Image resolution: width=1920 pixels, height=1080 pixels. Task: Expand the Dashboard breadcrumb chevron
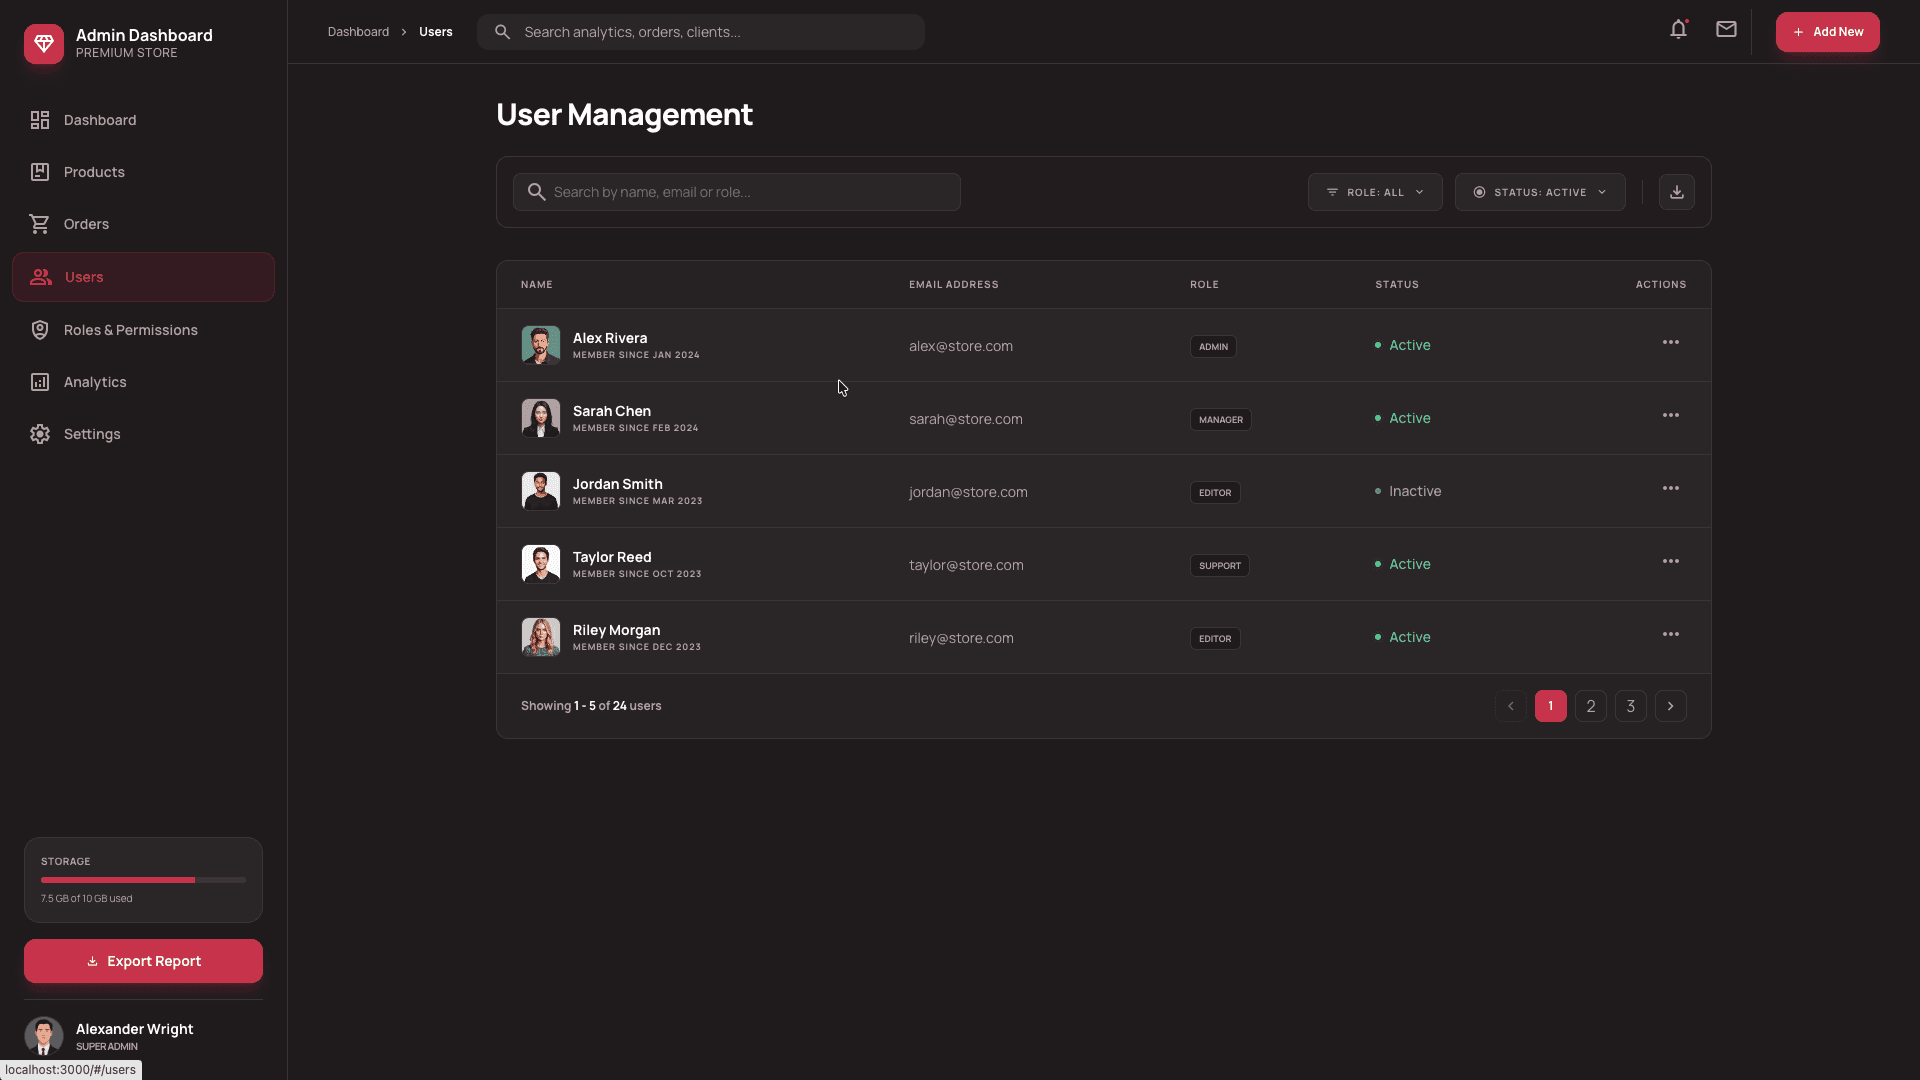tap(403, 31)
